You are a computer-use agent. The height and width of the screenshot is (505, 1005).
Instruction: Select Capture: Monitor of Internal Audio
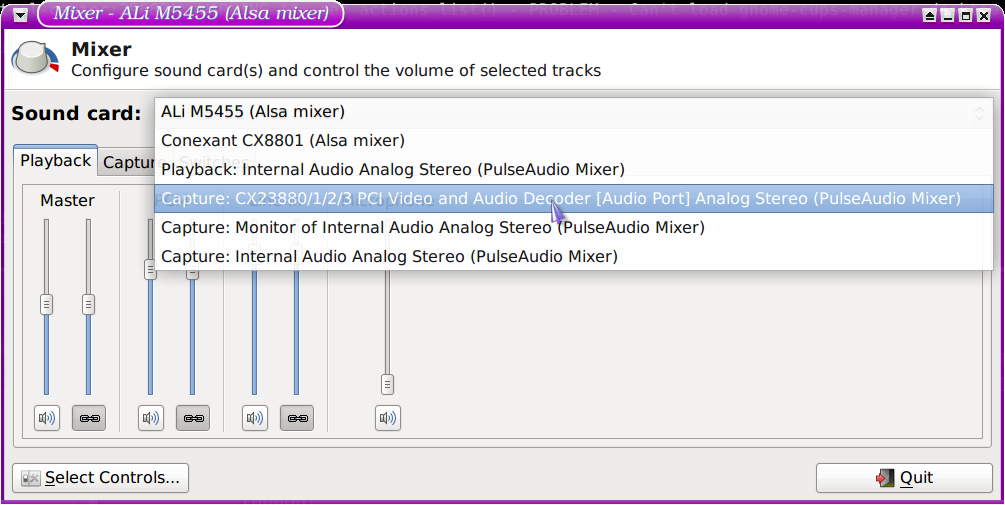click(x=432, y=228)
